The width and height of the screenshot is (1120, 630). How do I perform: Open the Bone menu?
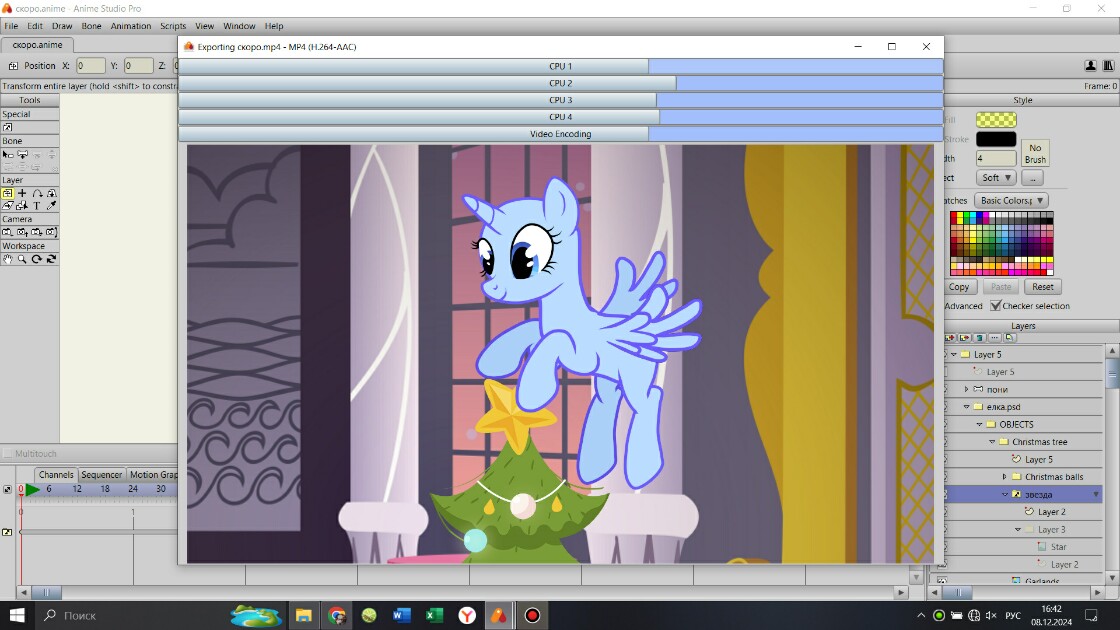[91, 26]
